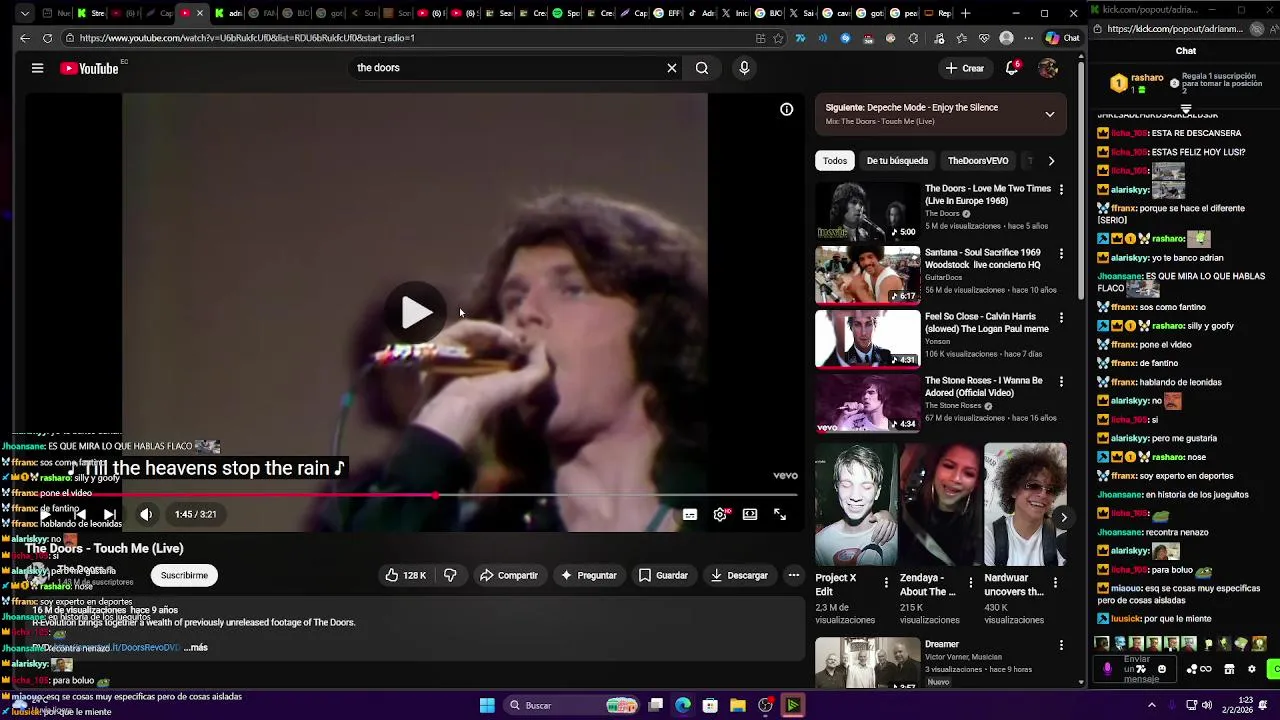Viewport: 1280px width, 720px height.
Task: Show hidden system tray icons
Action: tap(1151, 705)
